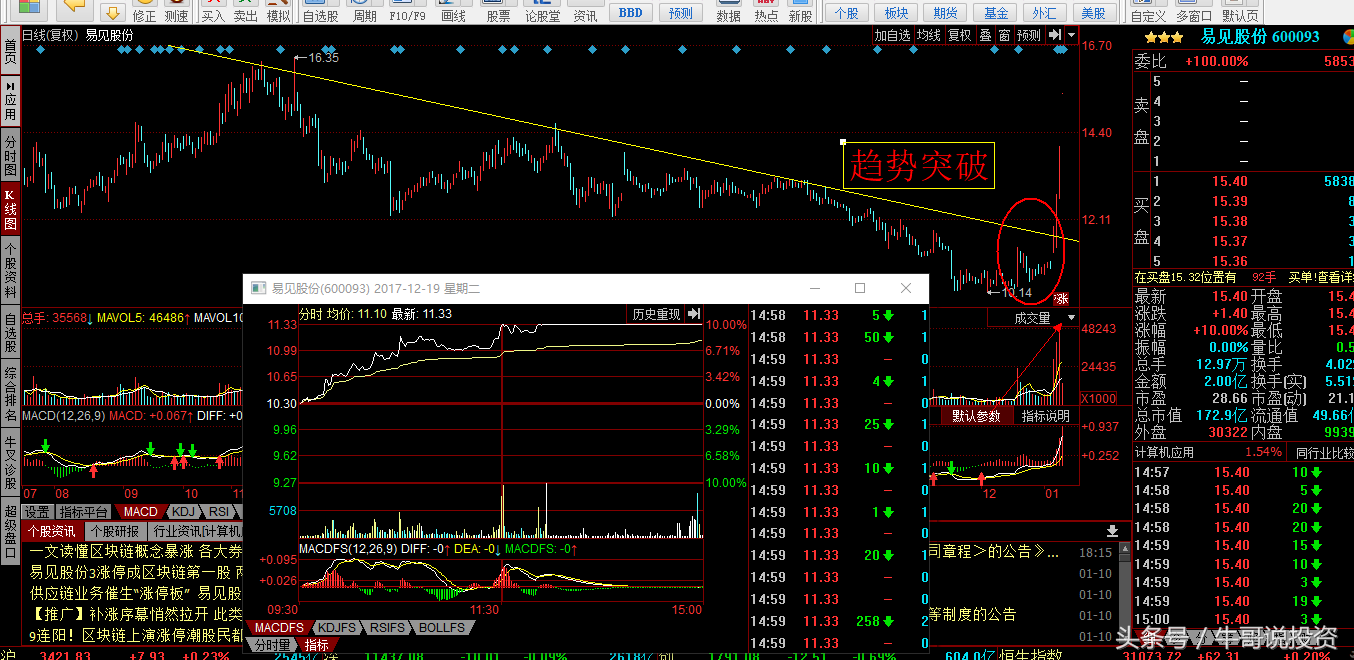Open 个股研报 research tab

pos(114,531)
